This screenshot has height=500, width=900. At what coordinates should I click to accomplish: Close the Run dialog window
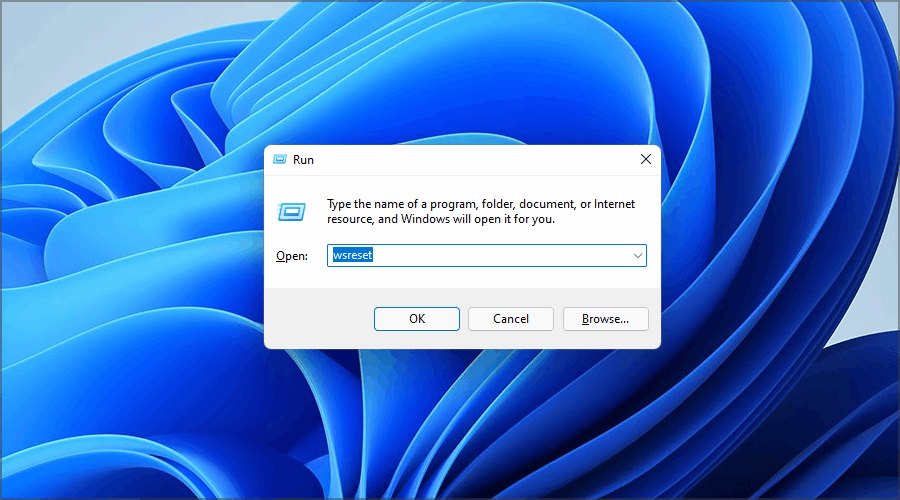(646, 160)
